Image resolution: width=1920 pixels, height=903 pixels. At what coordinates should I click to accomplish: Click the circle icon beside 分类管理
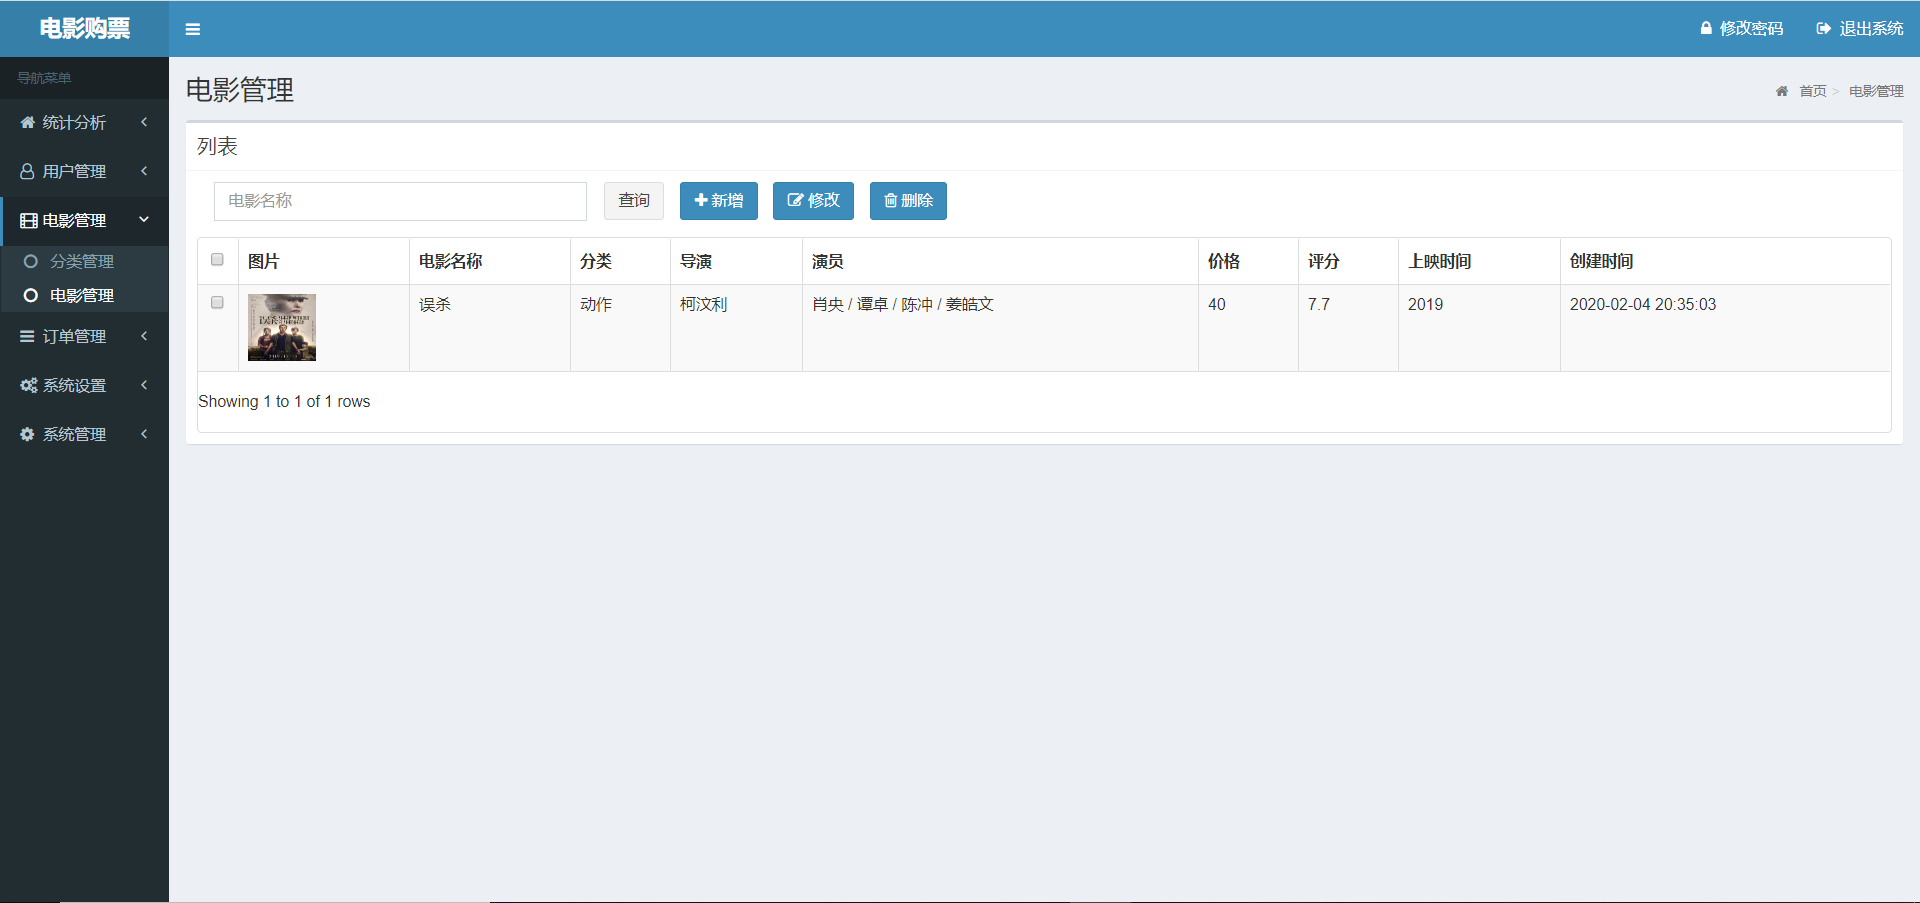[x=31, y=261]
